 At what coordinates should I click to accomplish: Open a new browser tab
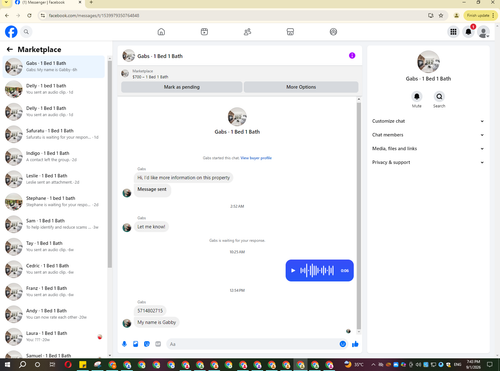[x=91, y=2]
